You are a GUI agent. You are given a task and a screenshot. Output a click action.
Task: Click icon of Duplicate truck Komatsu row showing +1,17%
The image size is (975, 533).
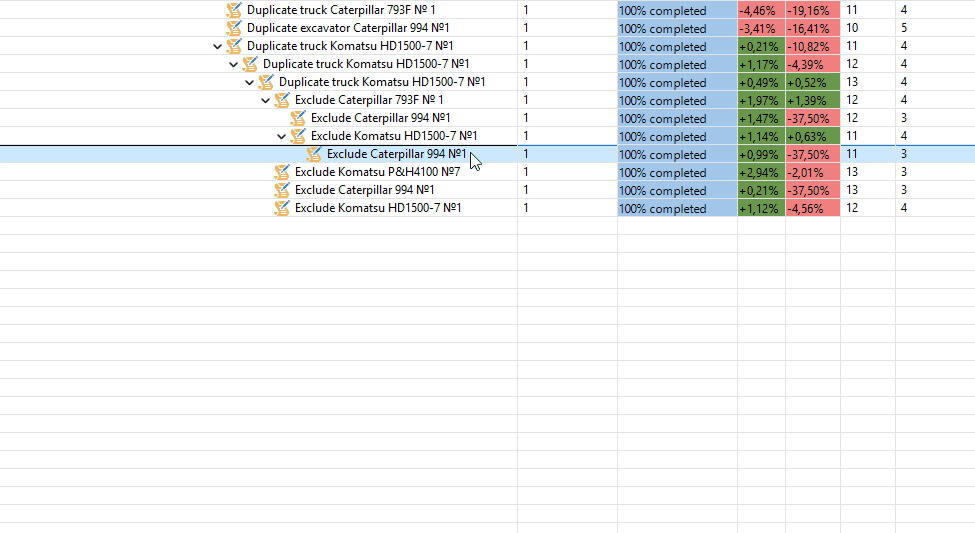[x=250, y=64]
